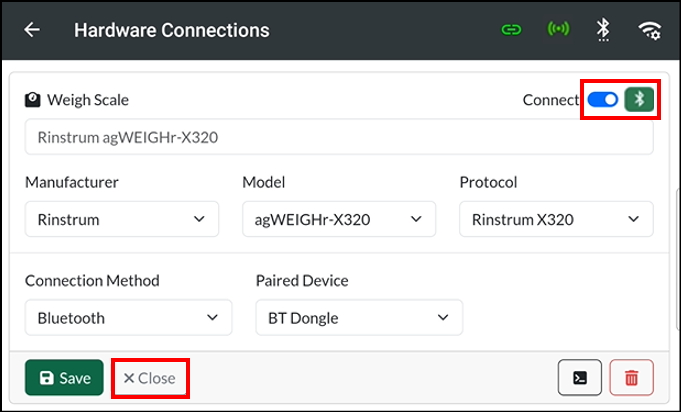This screenshot has height=412, width=681.
Task: Toggle the Connect switch
Action: (603, 100)
